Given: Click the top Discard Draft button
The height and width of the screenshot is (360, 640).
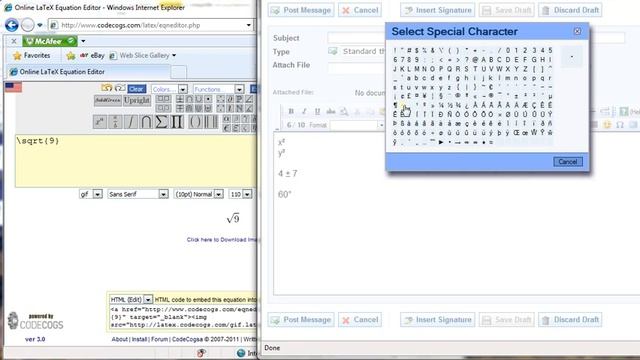Looking at the screenshot, I should 570,10.
